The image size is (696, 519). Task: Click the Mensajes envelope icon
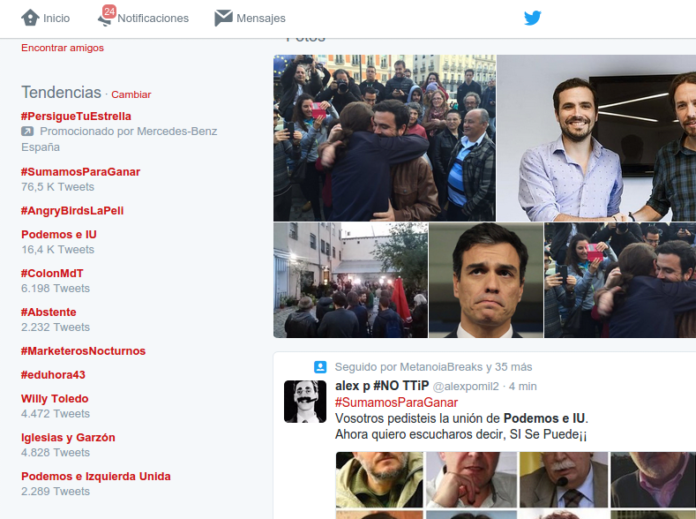pos(223,18)
